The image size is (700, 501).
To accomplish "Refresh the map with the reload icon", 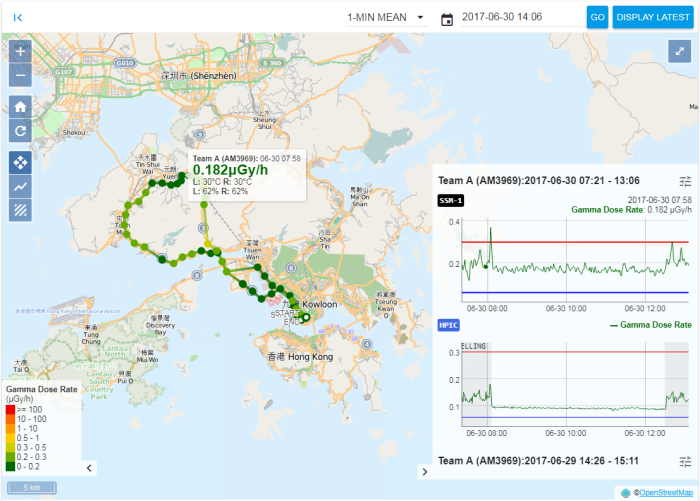I will click(20, 131).
